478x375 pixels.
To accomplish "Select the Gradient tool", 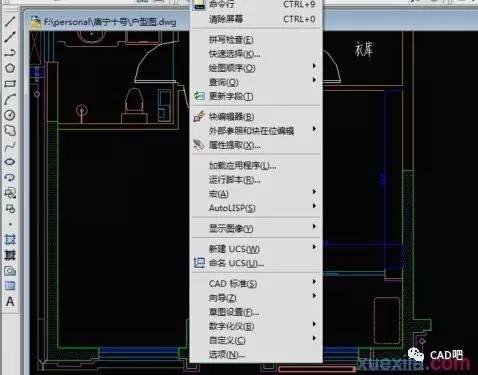I will [x=10, y=255].
